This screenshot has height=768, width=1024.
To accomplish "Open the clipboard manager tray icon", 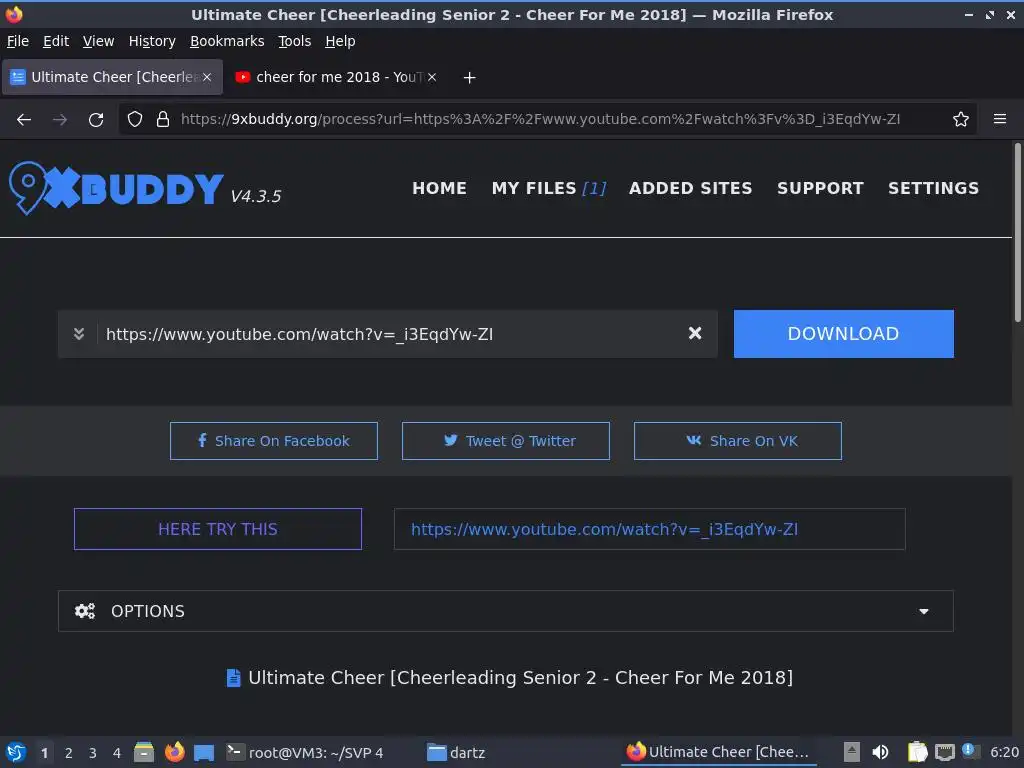I will click(x=918, y=752).
